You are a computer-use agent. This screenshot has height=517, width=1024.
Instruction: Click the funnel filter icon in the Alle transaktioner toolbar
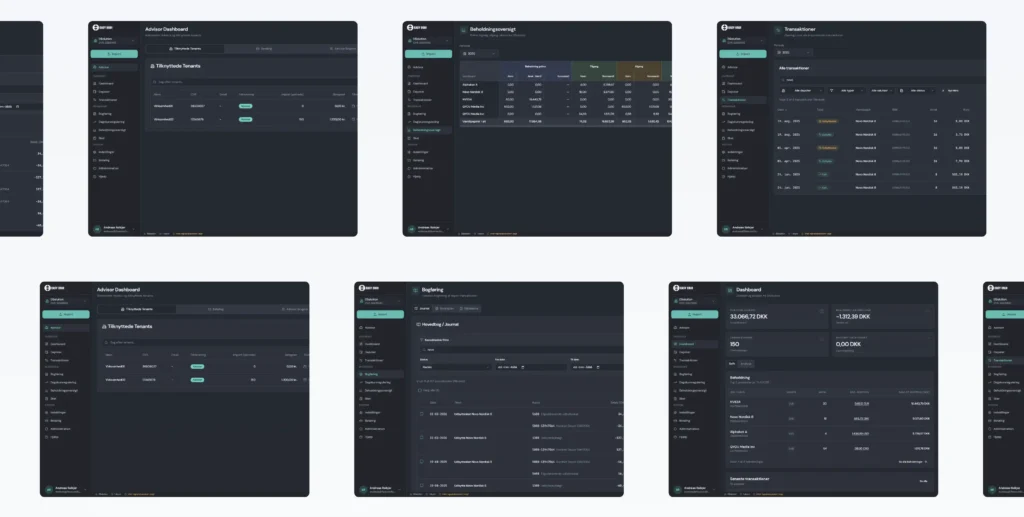point(831,91)
